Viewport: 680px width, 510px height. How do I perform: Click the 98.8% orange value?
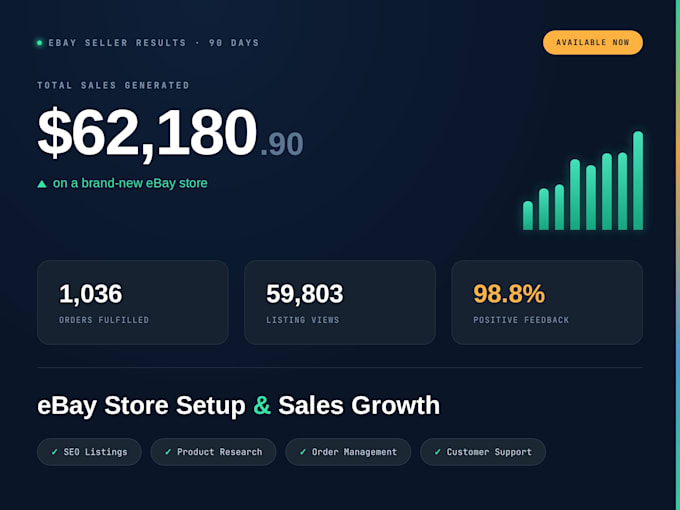point(509,294)
